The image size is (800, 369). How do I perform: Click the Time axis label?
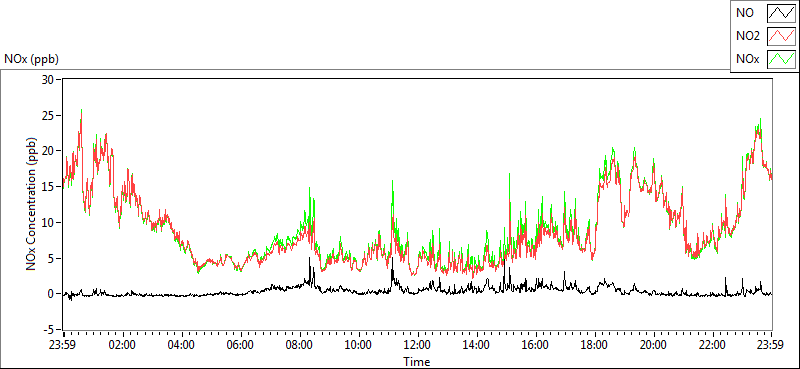(417, 362)
